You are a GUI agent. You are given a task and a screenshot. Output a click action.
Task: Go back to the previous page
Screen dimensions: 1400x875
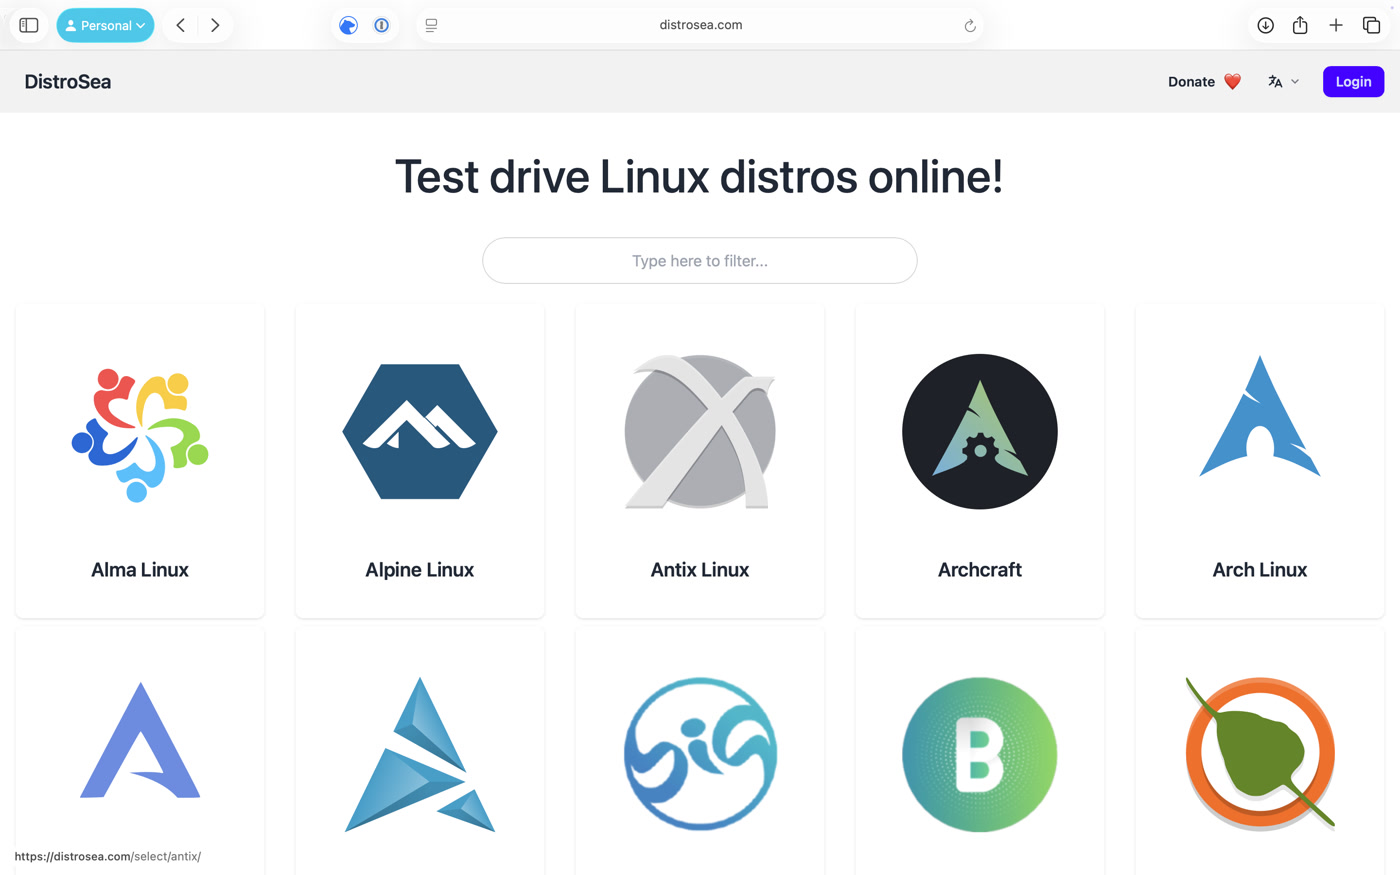click(181, 25)
